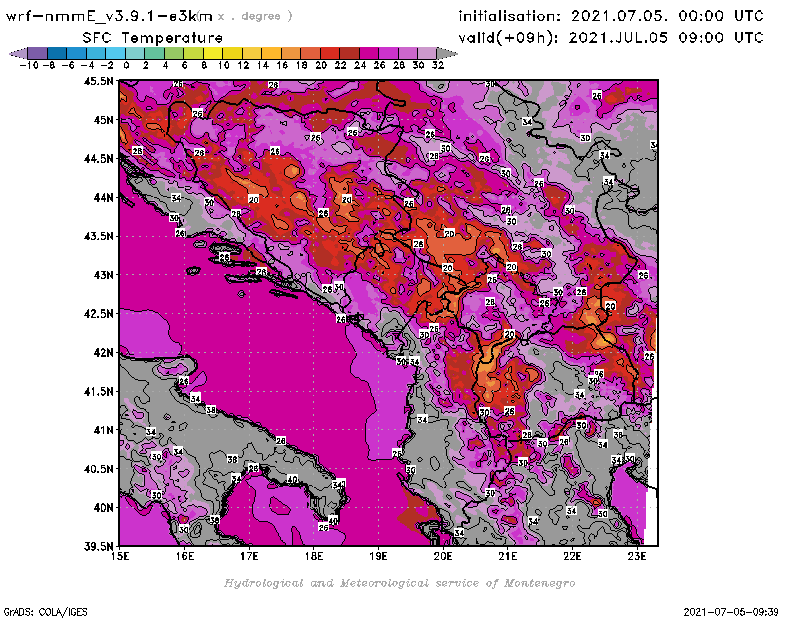
Task: Click the longitude label '21E'
Action: tap(508, 556)
